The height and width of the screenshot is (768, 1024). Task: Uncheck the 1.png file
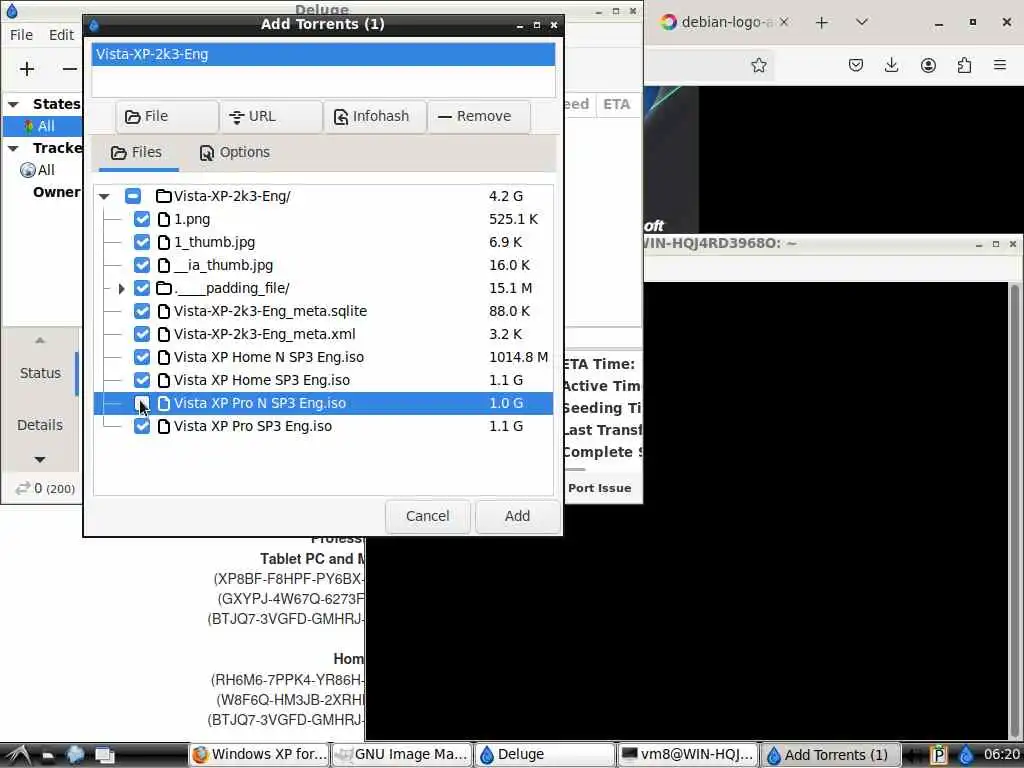(x=142, y=219)
